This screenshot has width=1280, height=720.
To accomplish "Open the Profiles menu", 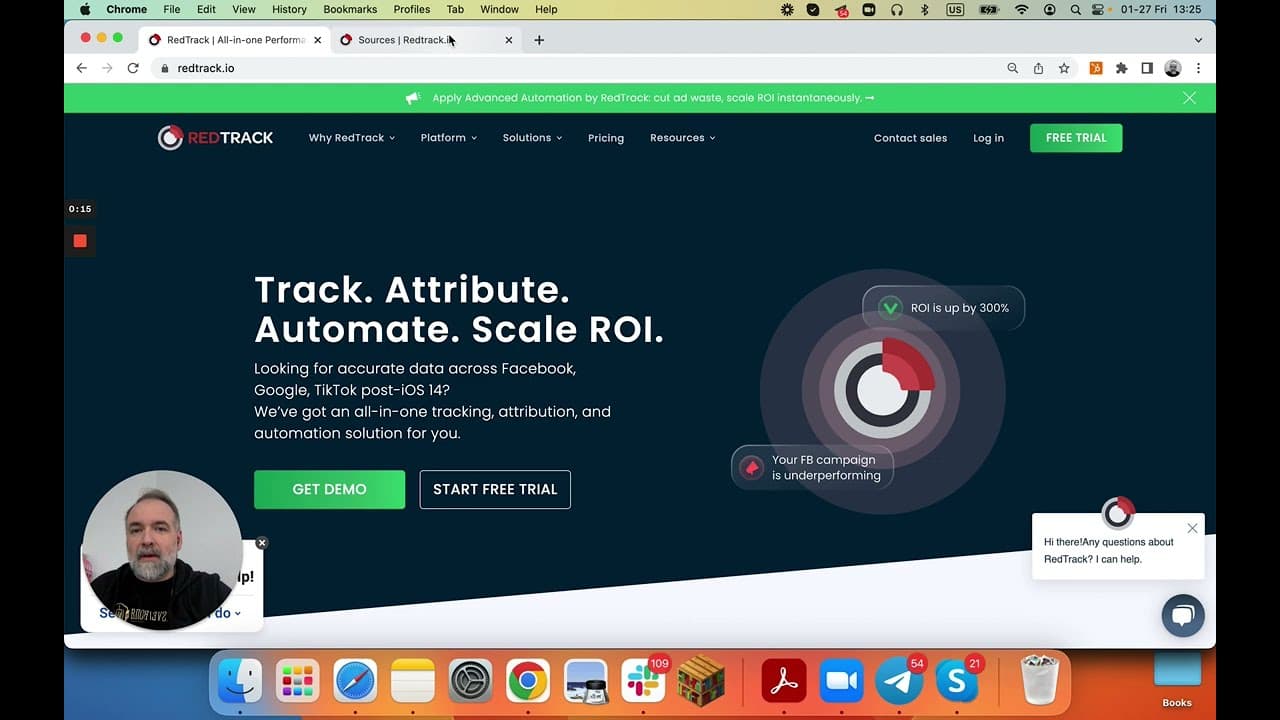I will (x=412, y=10).
